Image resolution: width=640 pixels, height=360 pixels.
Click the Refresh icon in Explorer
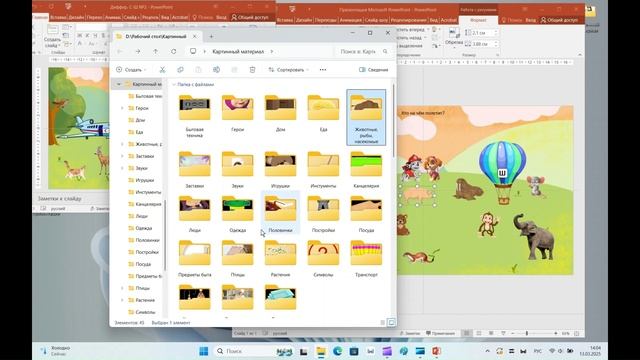point(173,51)
